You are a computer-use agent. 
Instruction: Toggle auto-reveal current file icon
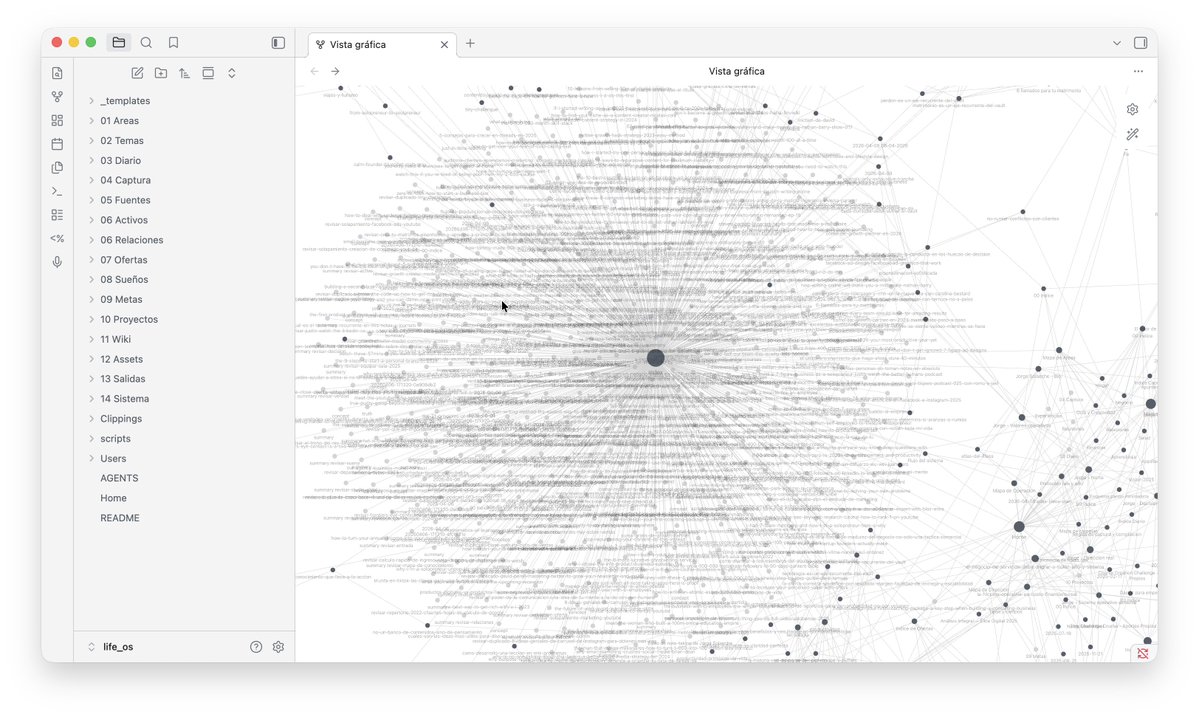pos(208,73)
